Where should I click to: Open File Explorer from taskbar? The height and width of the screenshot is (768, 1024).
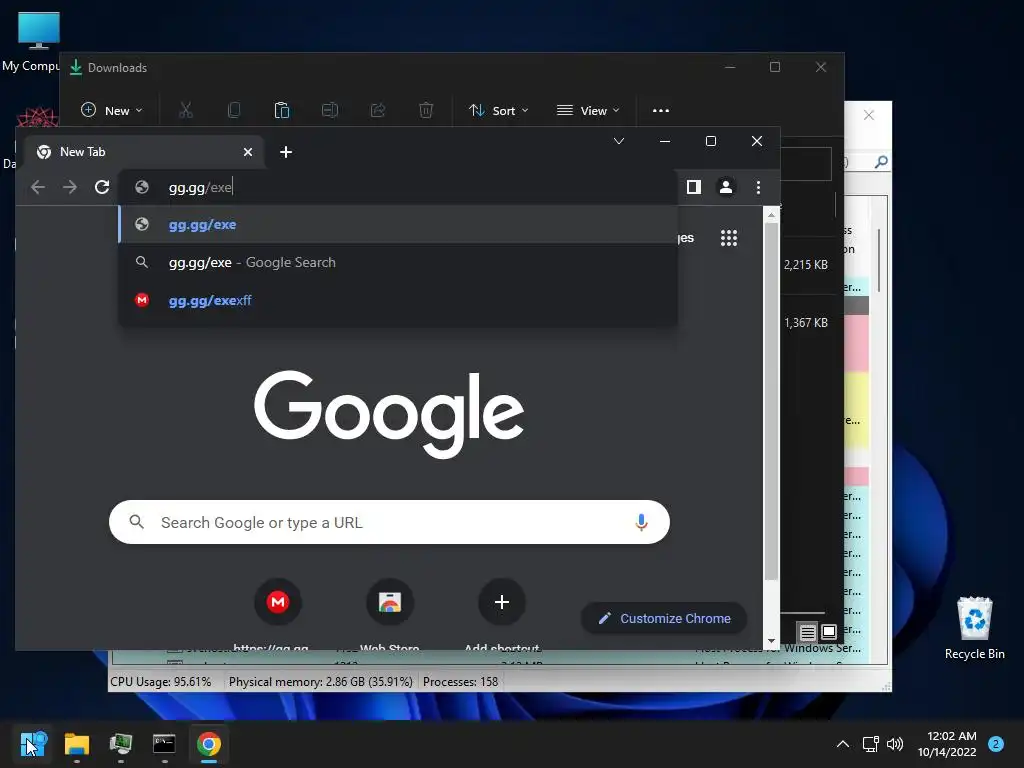[77, 744]
